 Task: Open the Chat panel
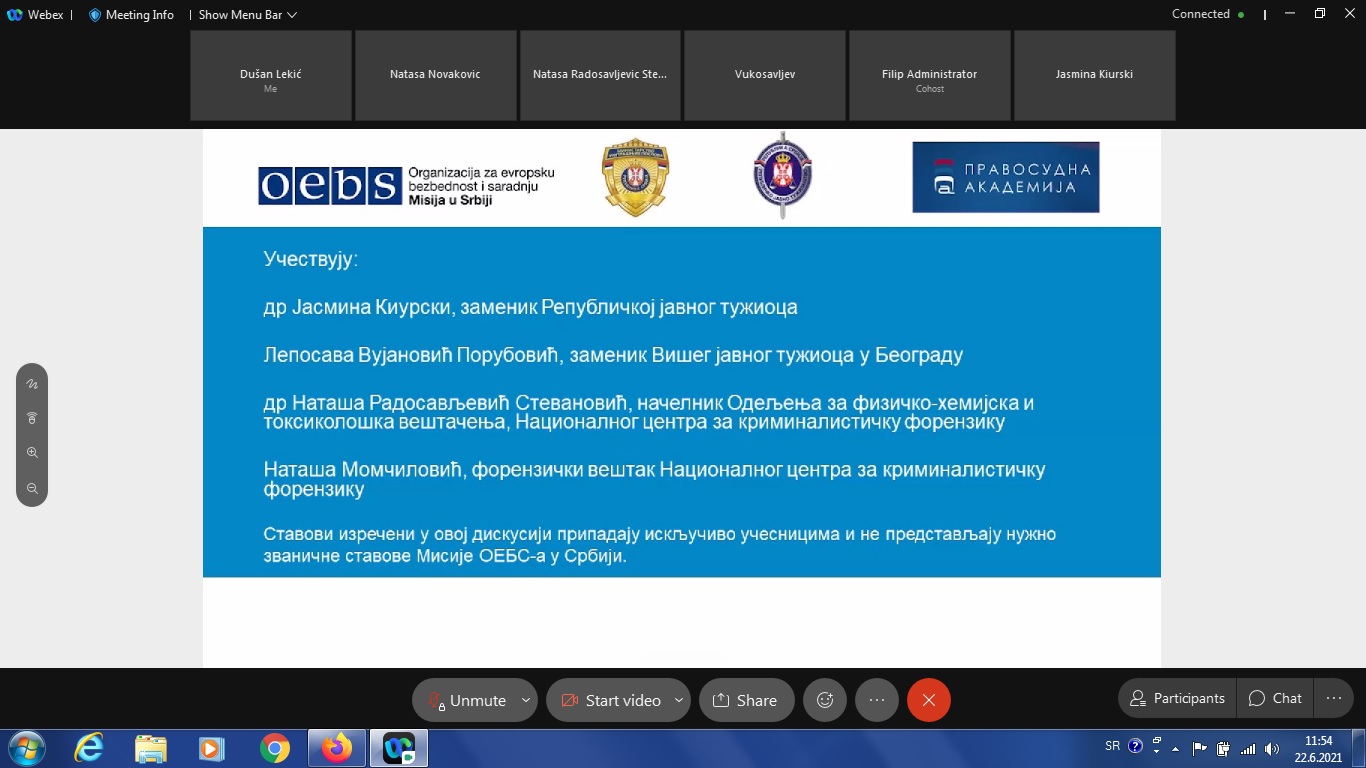point(1275,698)
